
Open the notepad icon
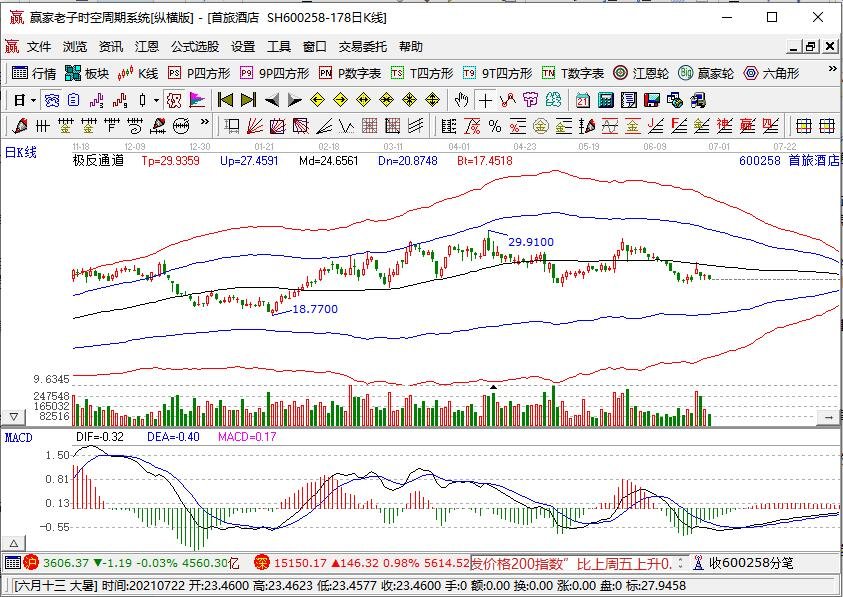(x=628, y=100)
